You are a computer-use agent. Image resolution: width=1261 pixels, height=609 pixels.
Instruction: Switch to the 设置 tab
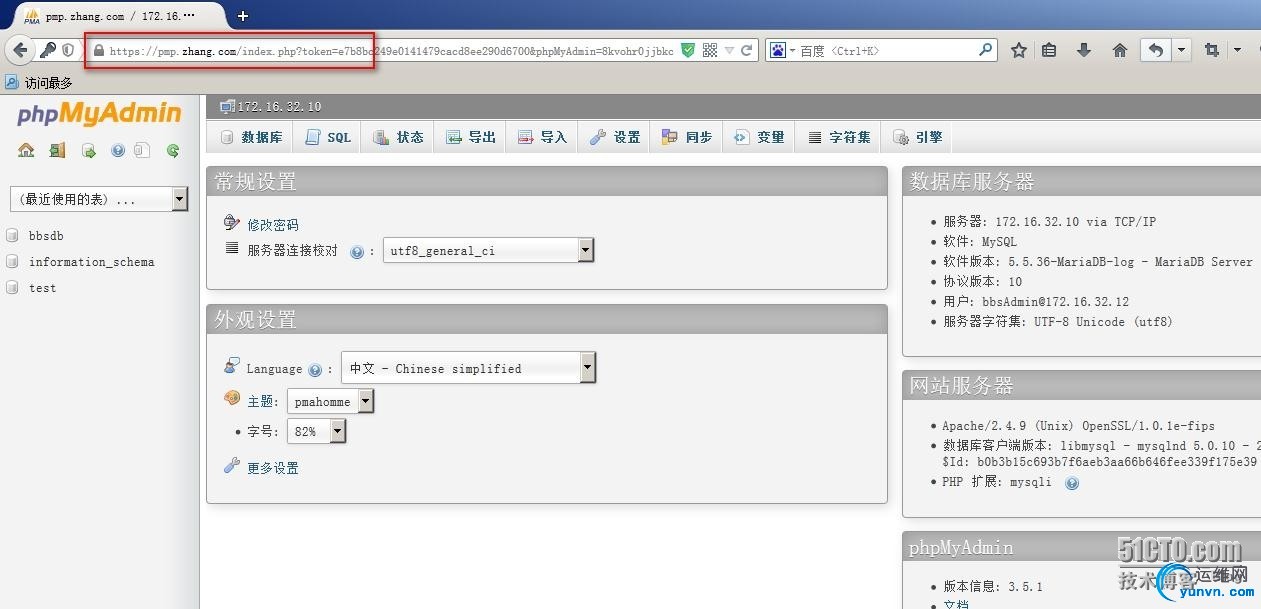615,137
